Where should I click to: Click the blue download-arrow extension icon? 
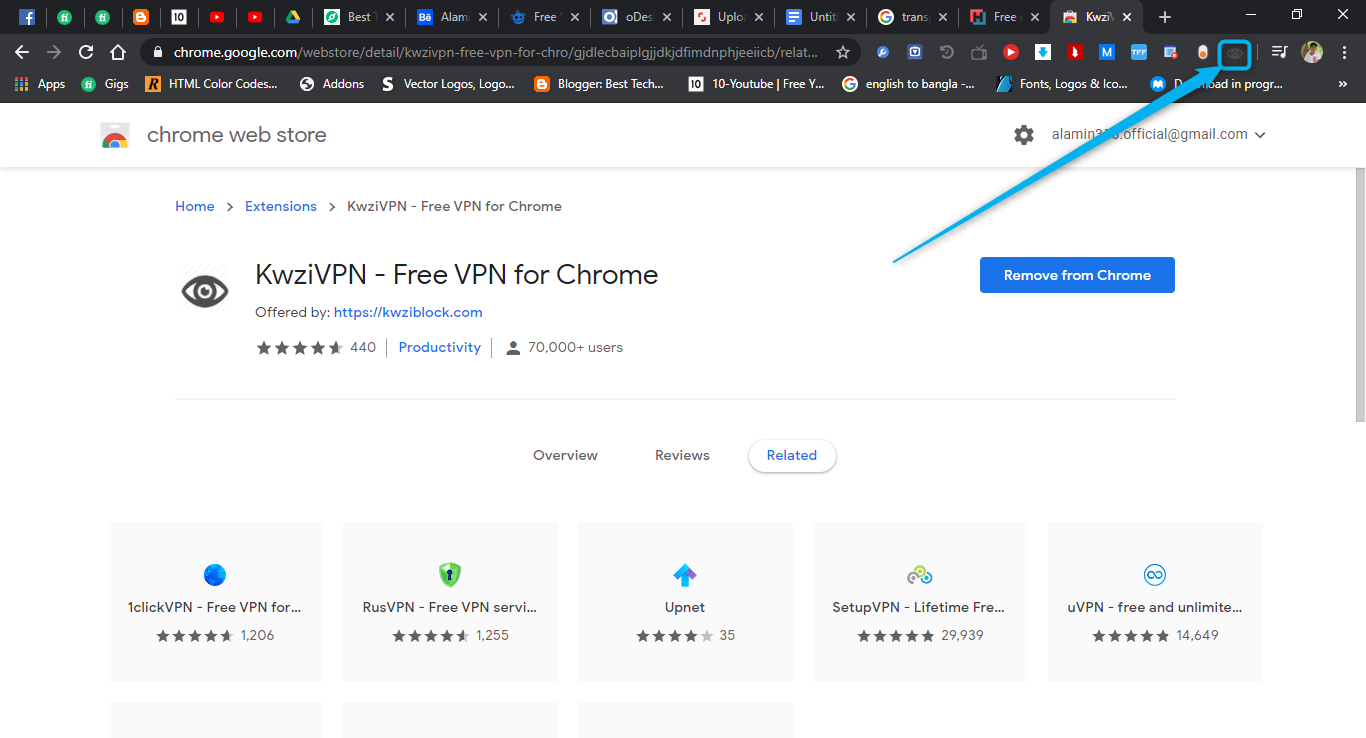pos(1043,52)
